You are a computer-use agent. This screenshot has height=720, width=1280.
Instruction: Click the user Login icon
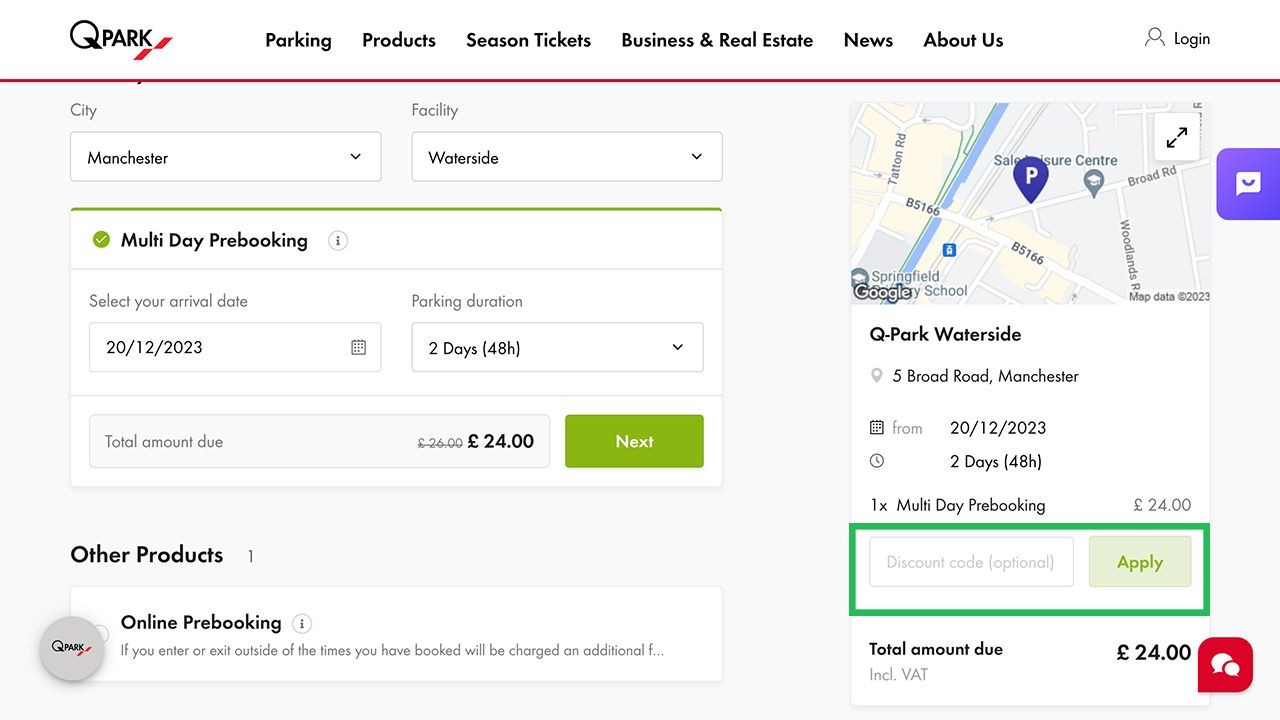tap(1155, 38)
